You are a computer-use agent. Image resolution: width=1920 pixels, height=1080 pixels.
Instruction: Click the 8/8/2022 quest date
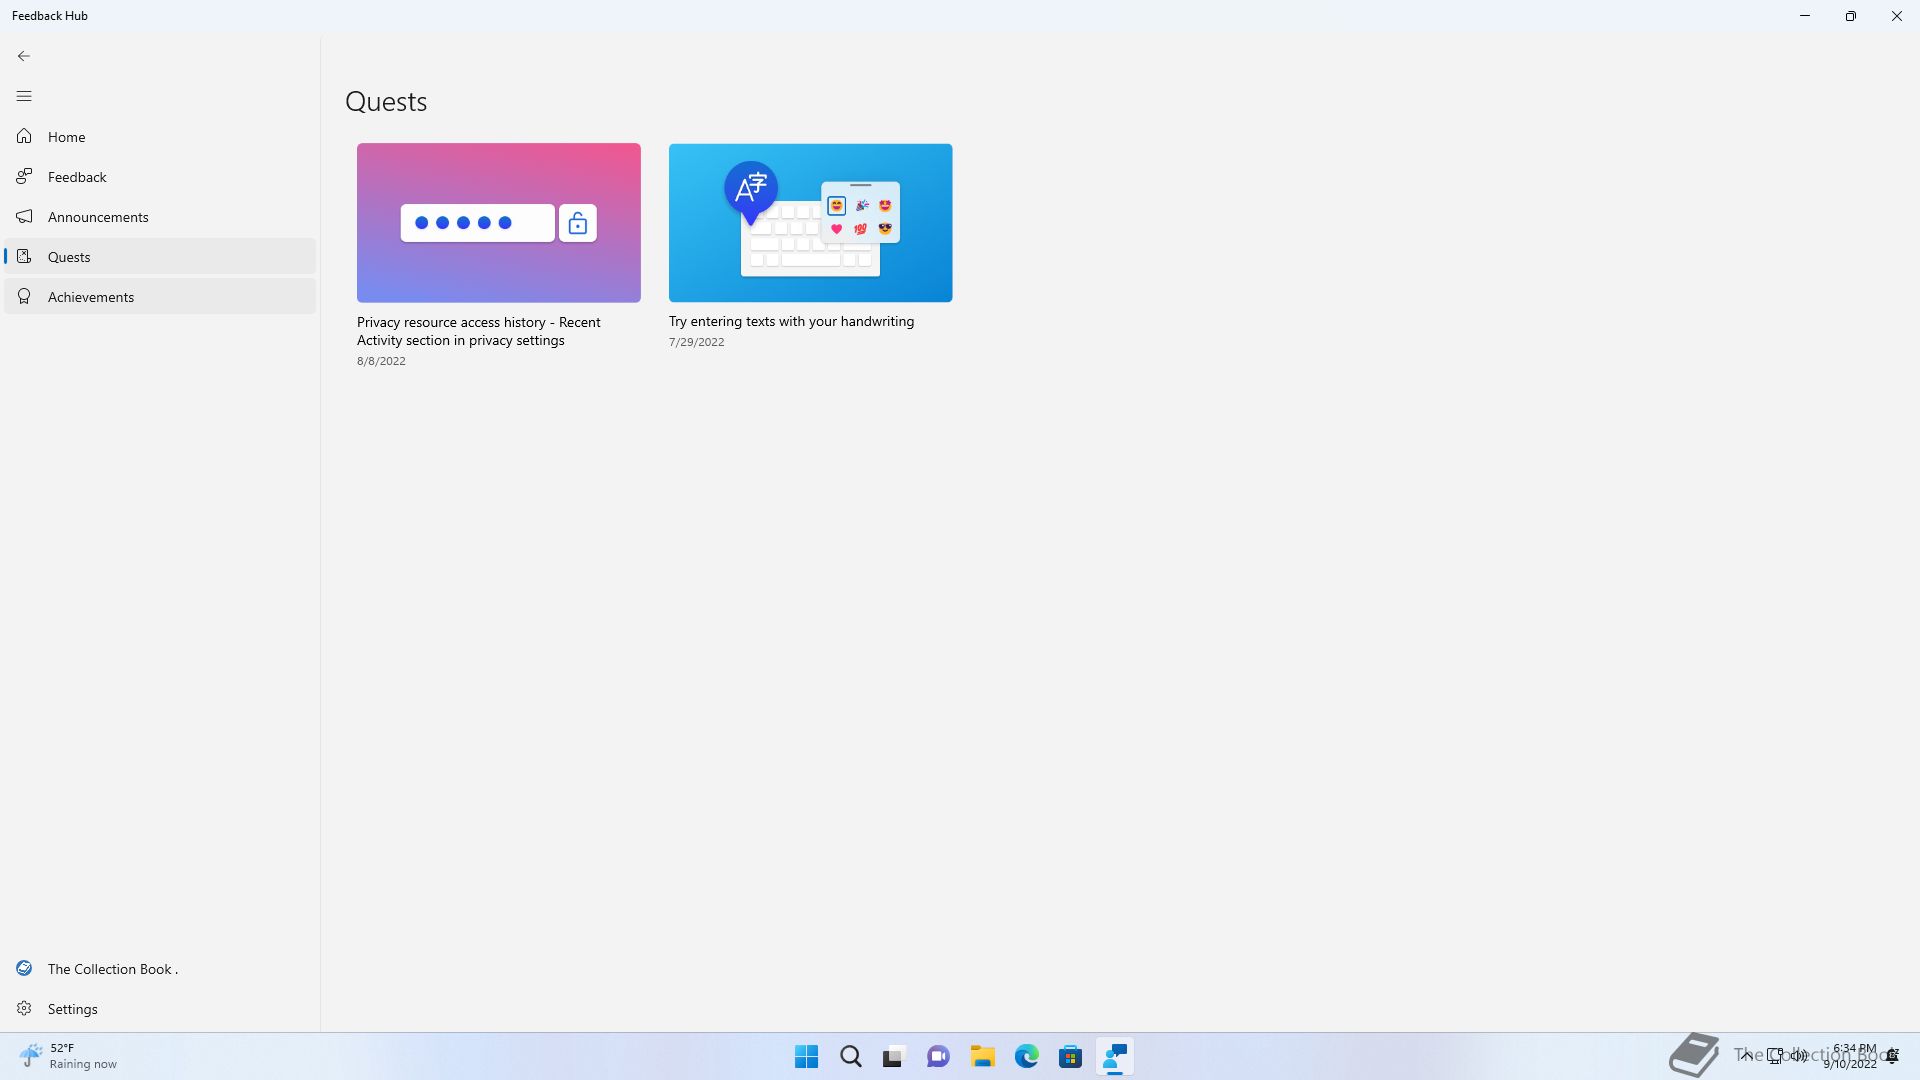(381, 361)
